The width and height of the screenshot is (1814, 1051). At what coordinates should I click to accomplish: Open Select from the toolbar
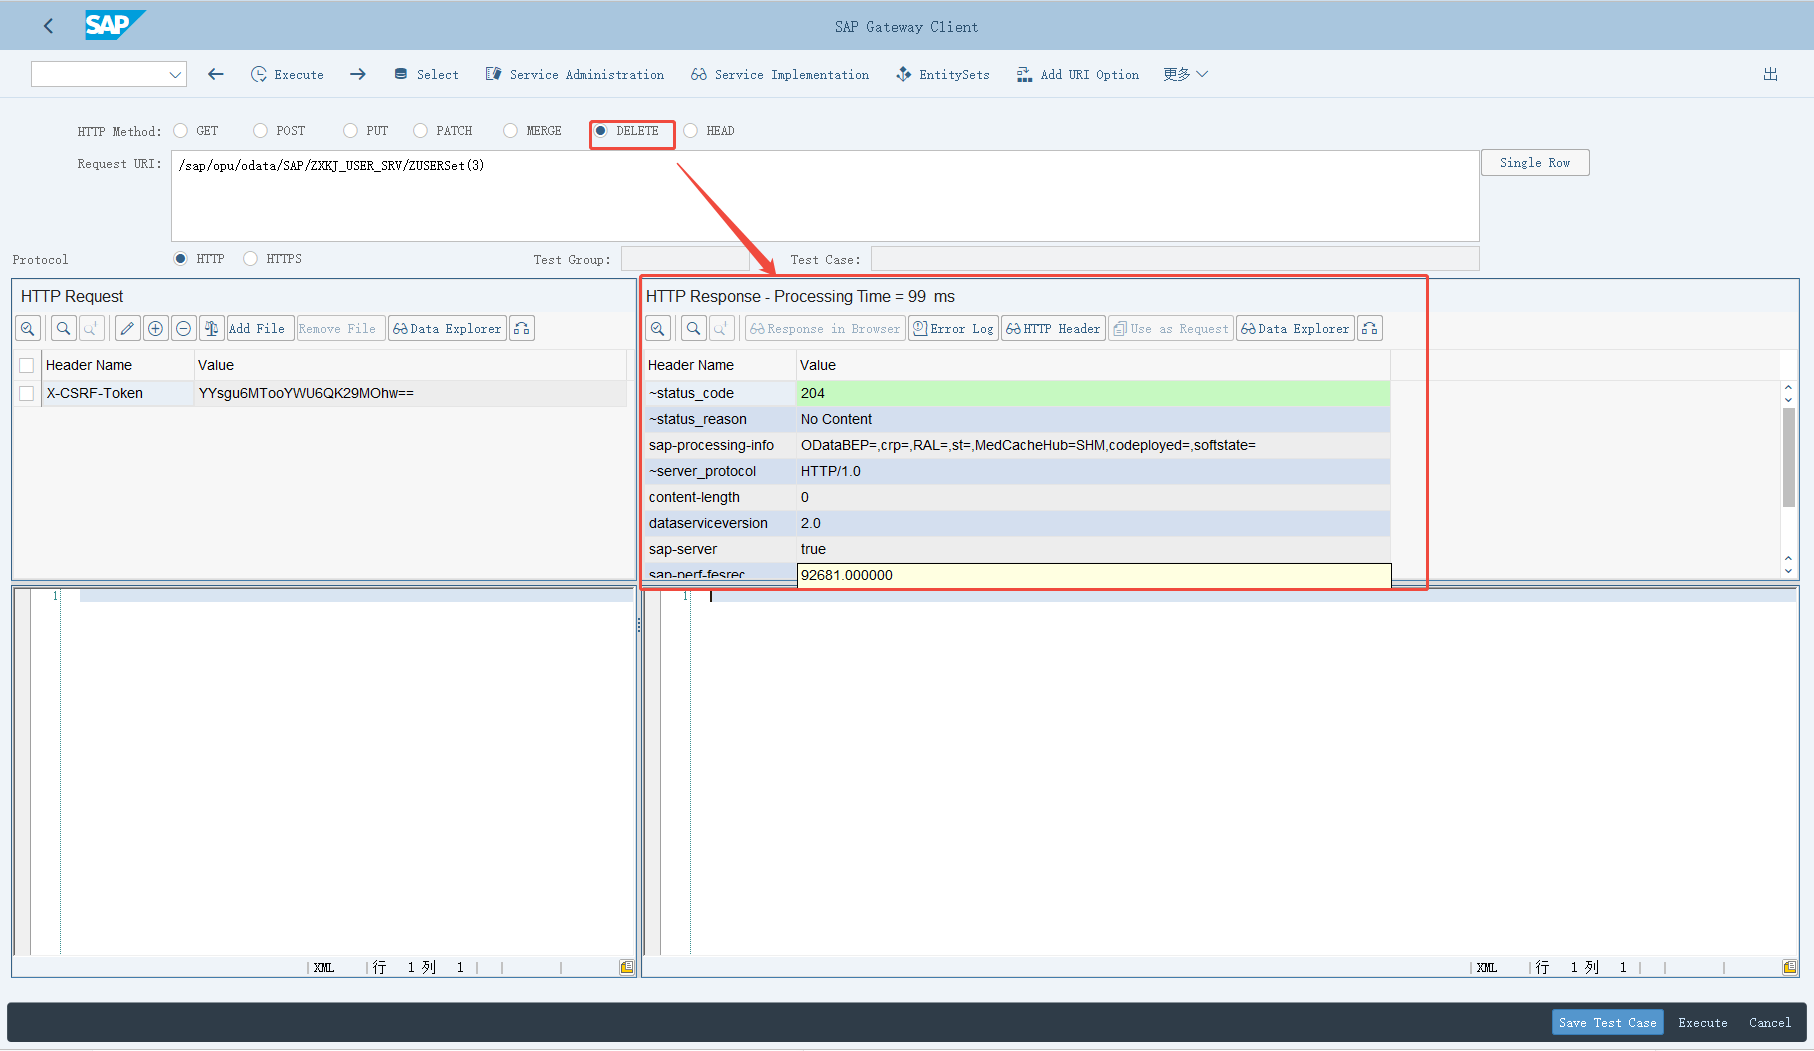tap(427, 74)
